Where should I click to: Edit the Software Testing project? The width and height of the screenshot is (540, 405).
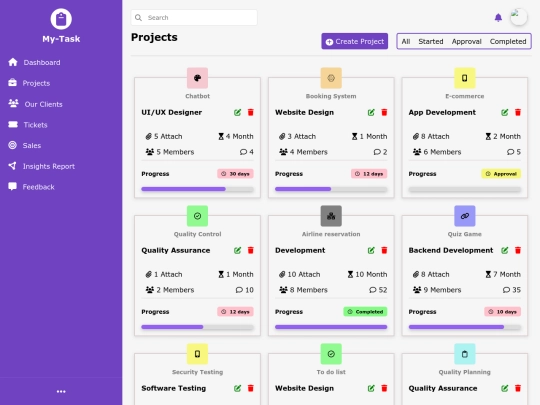pos(237,388)
